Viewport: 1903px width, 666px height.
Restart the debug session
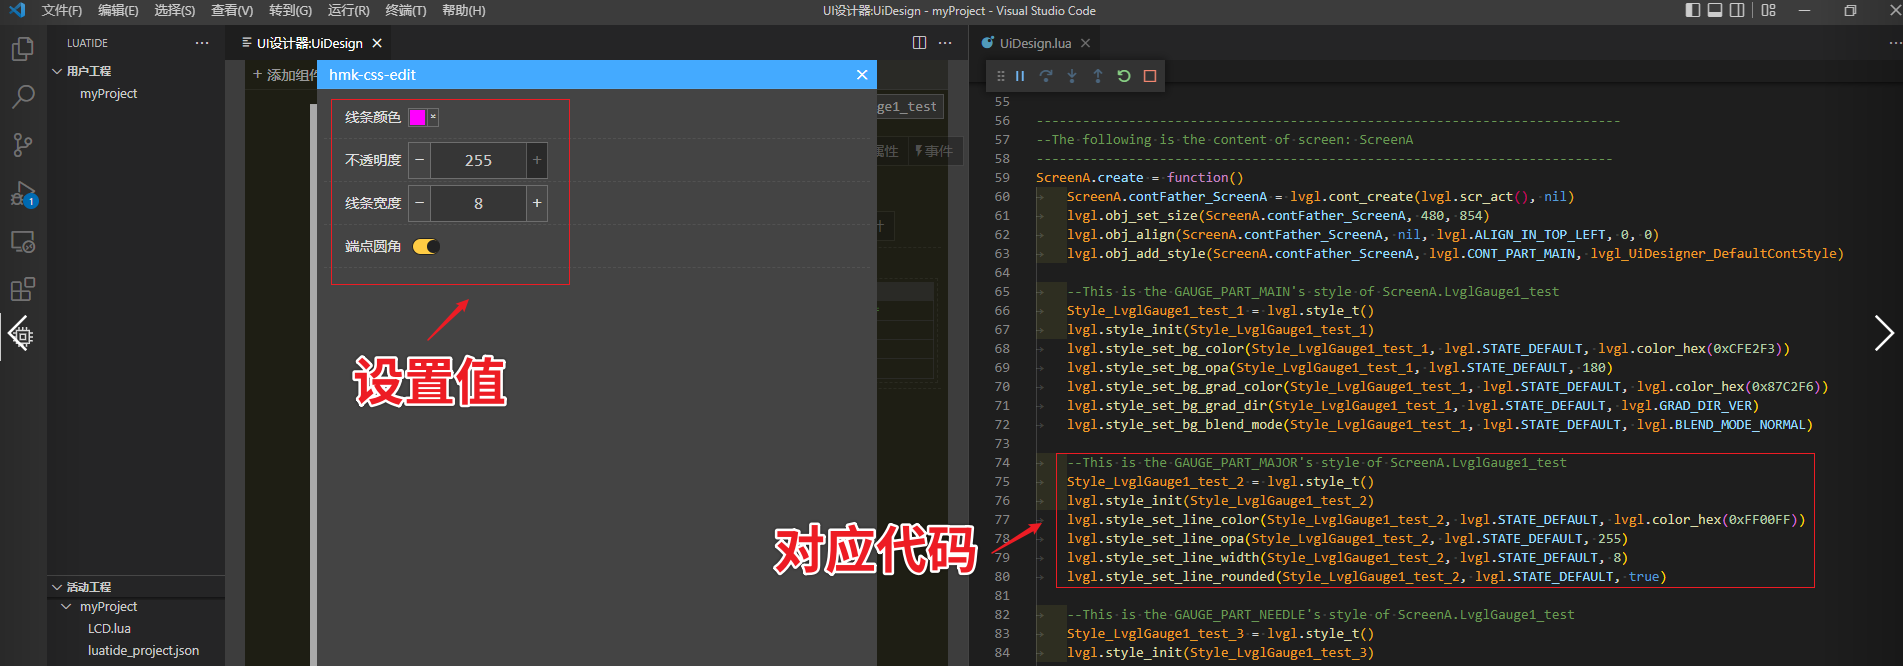(1124, 76)
